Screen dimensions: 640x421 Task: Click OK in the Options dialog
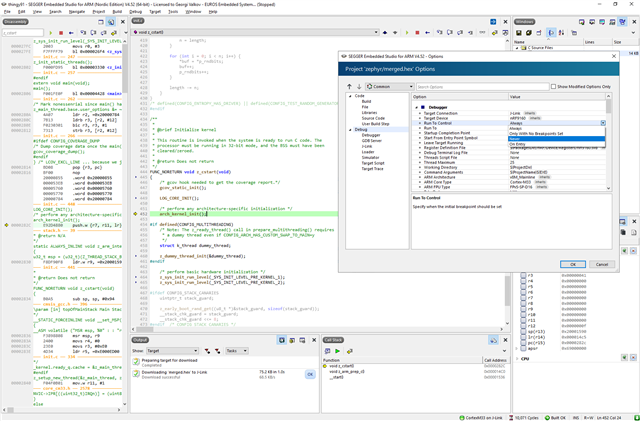[572, 264]
